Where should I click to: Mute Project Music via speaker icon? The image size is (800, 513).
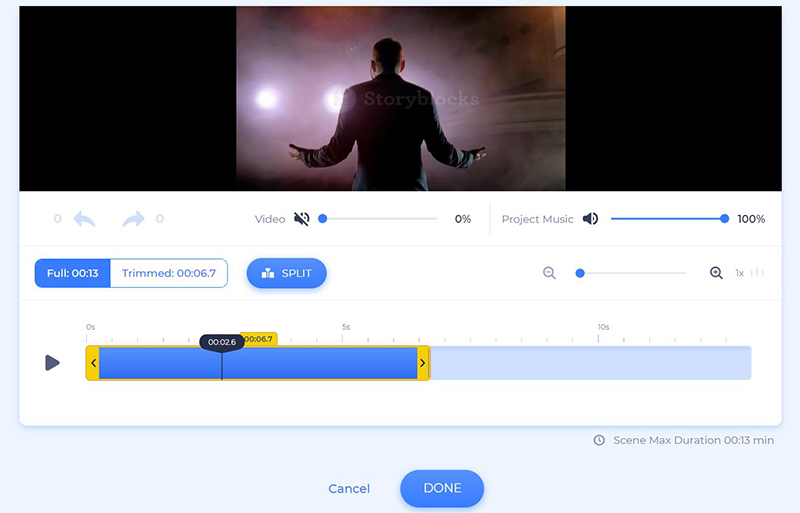(591, 219)
